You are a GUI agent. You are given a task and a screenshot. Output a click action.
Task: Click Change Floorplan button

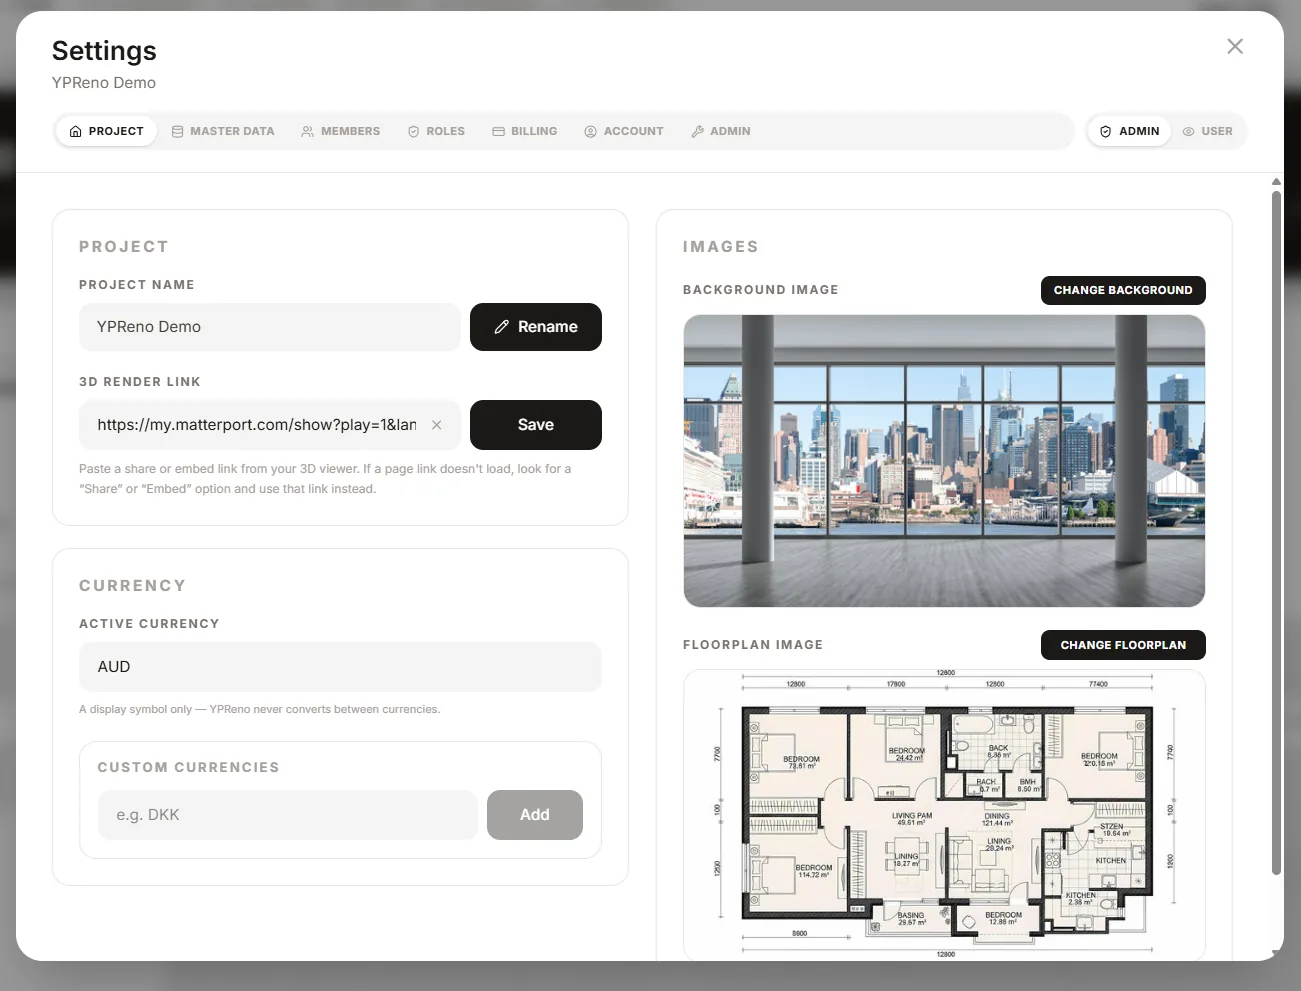point(1123,645)
